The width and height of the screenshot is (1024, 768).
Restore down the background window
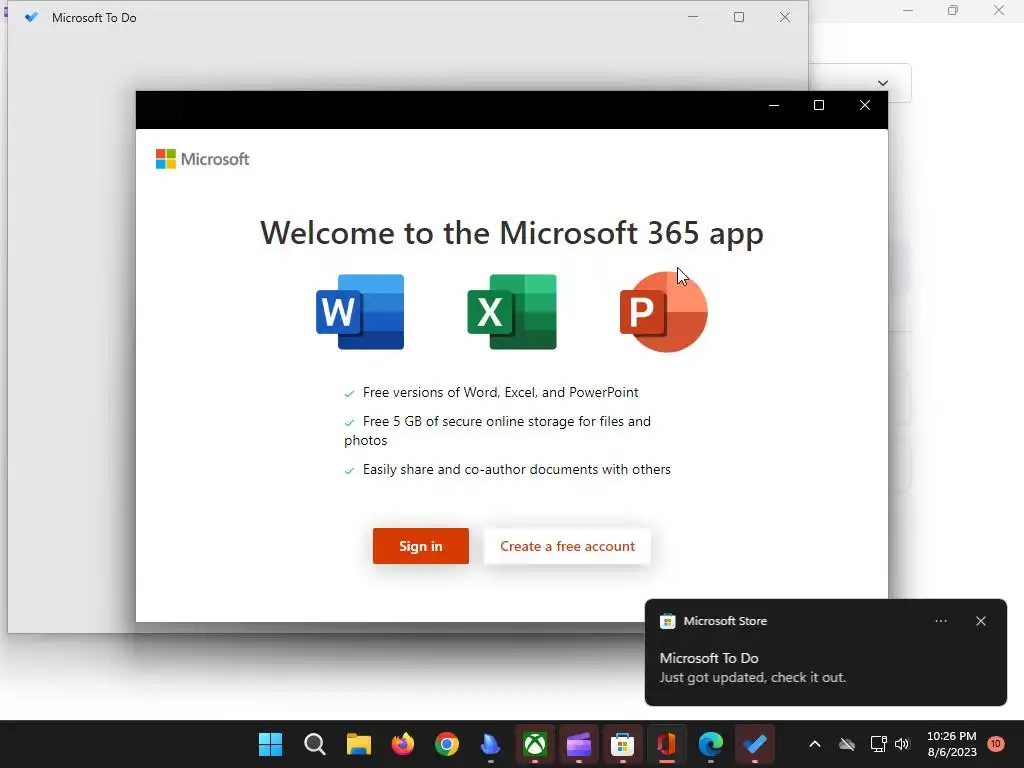click(953, 10)
